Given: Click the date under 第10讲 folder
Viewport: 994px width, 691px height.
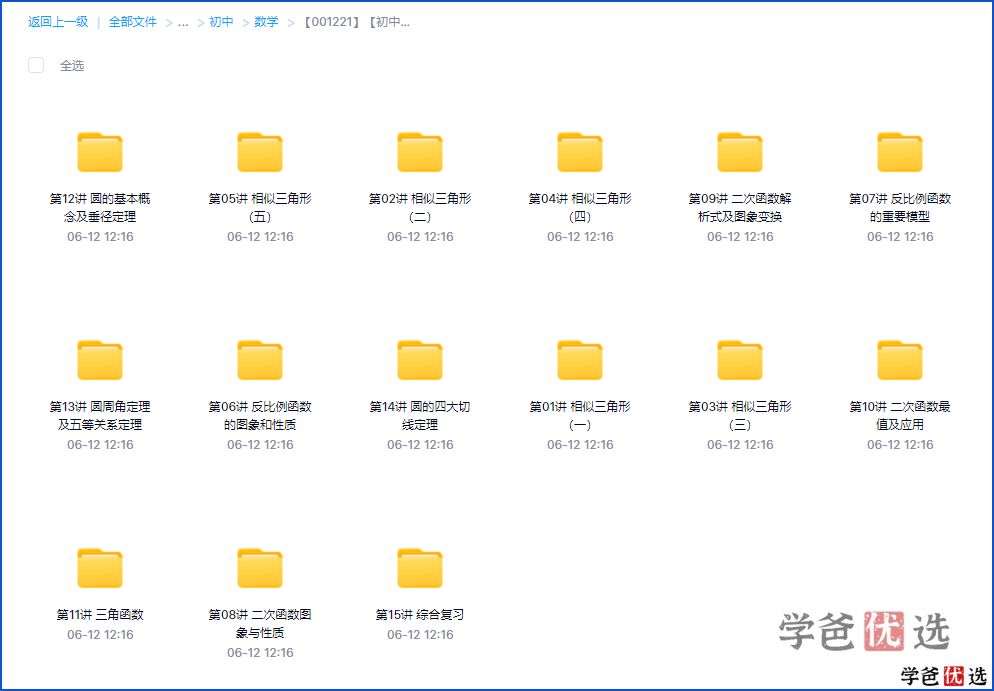Looking at the screenshot, I should pos(900,444).
